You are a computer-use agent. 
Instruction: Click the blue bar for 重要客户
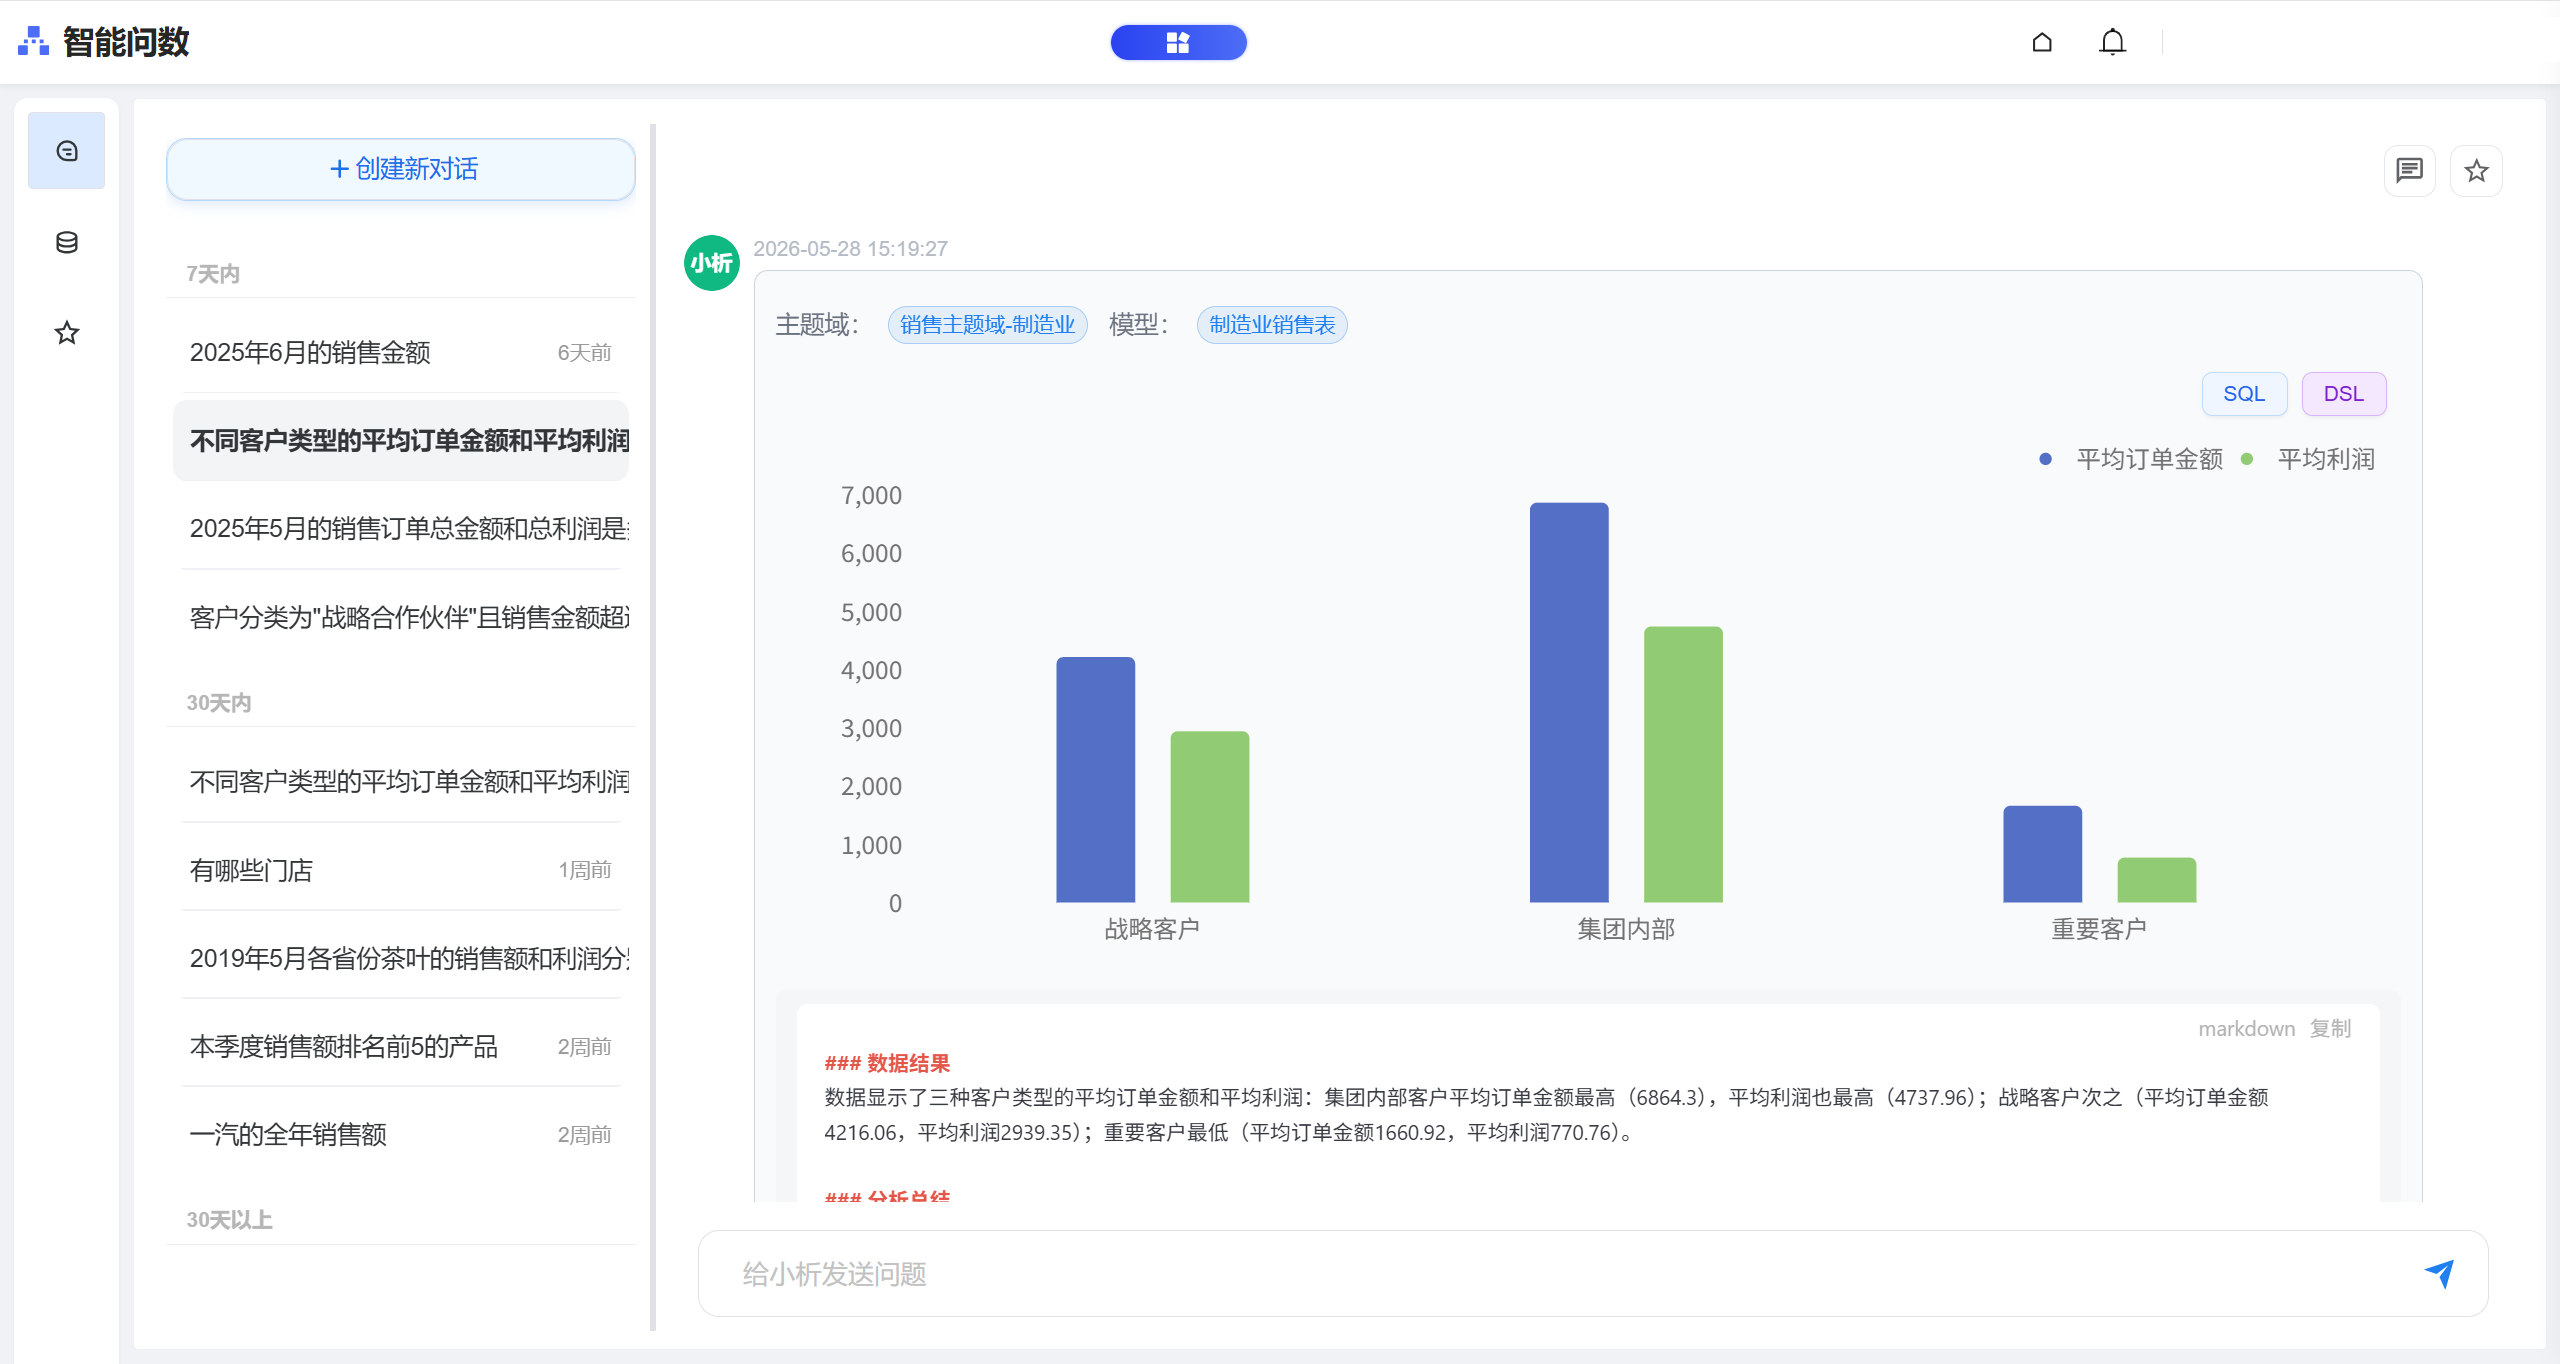point(2042,854)
